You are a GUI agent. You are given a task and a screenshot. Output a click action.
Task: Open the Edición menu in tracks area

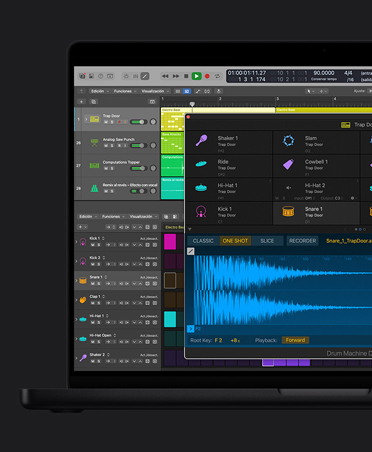coord(99,91)
